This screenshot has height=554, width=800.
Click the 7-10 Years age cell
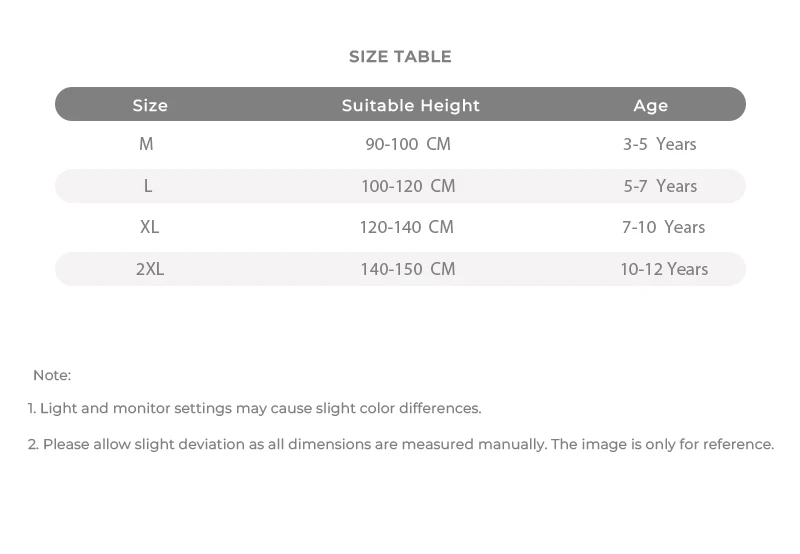pos(663,227)
